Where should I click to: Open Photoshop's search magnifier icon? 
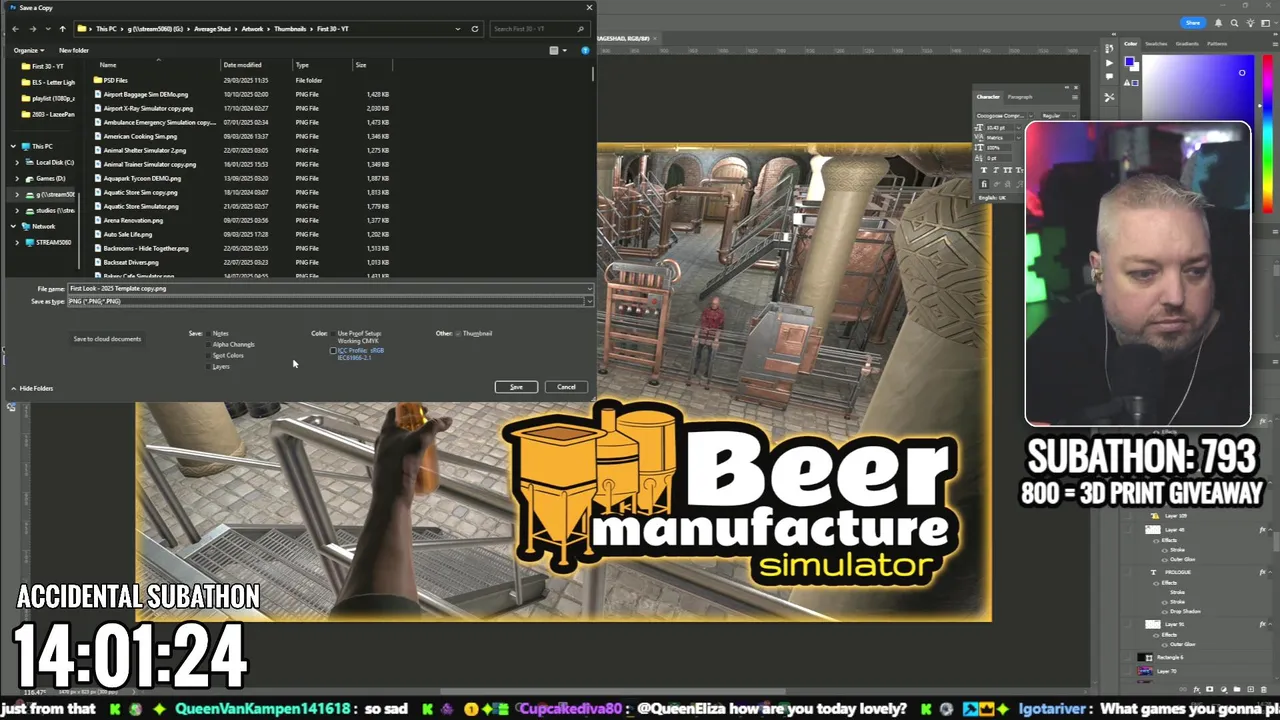pyautogui.click(x=1234, y=23)
